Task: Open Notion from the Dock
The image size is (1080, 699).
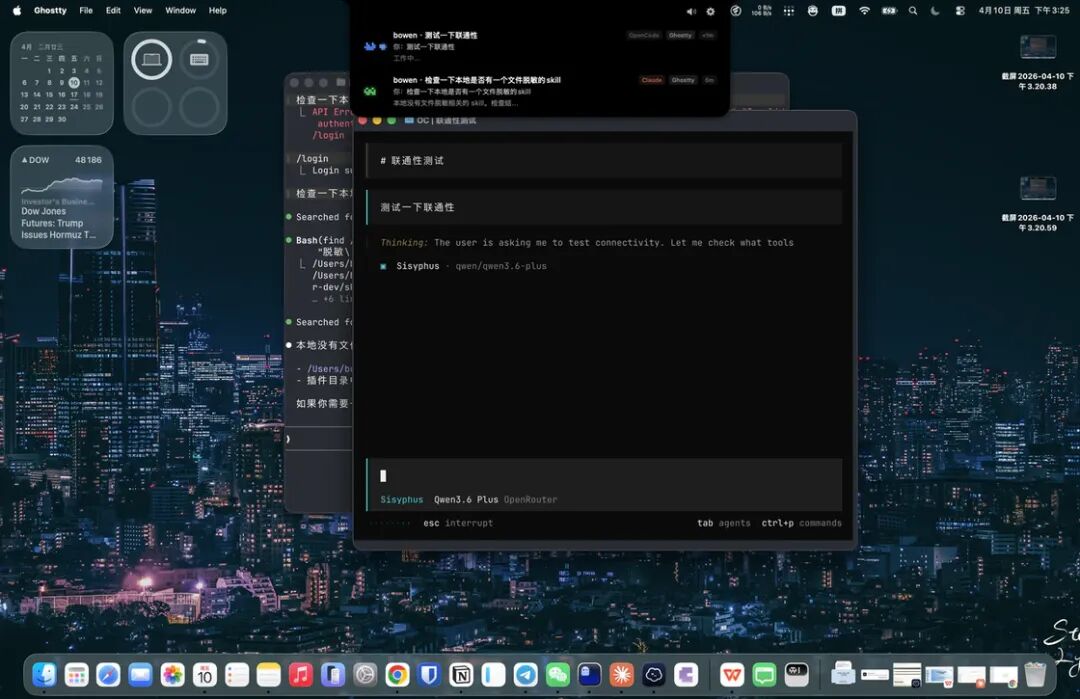Action: (461, 675)
